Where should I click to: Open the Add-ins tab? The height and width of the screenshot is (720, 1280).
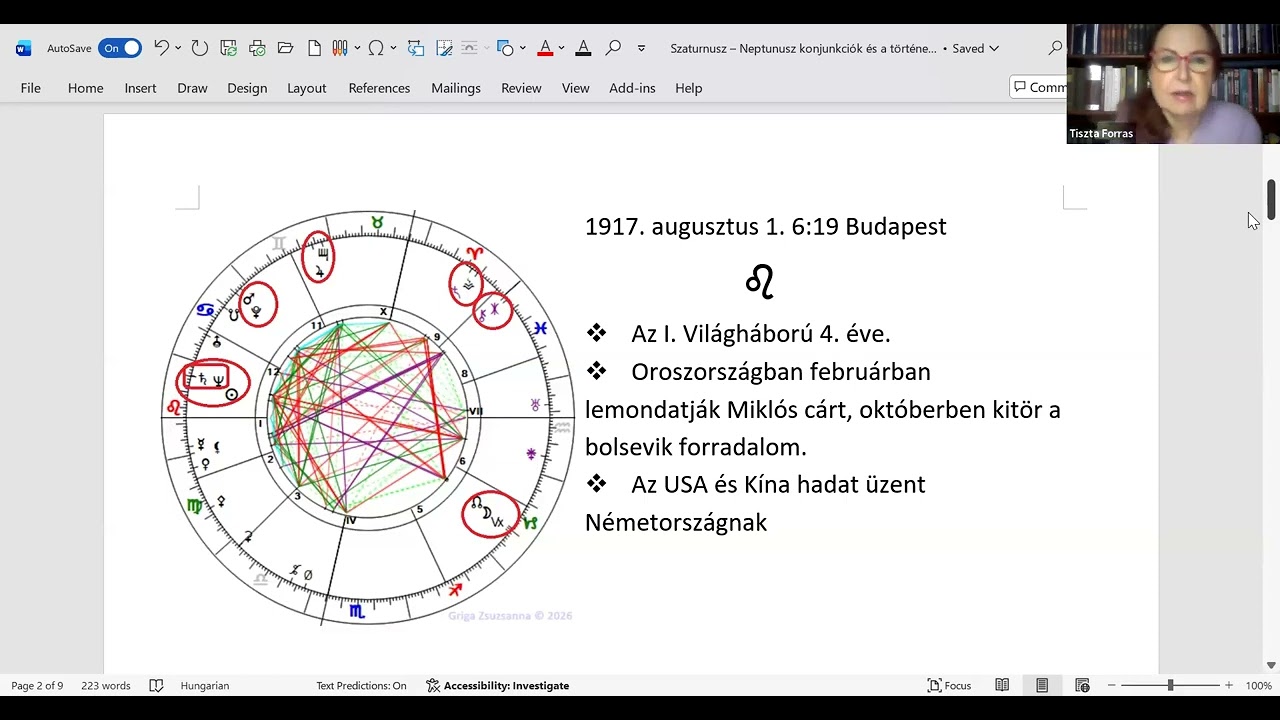pos(632,88)
